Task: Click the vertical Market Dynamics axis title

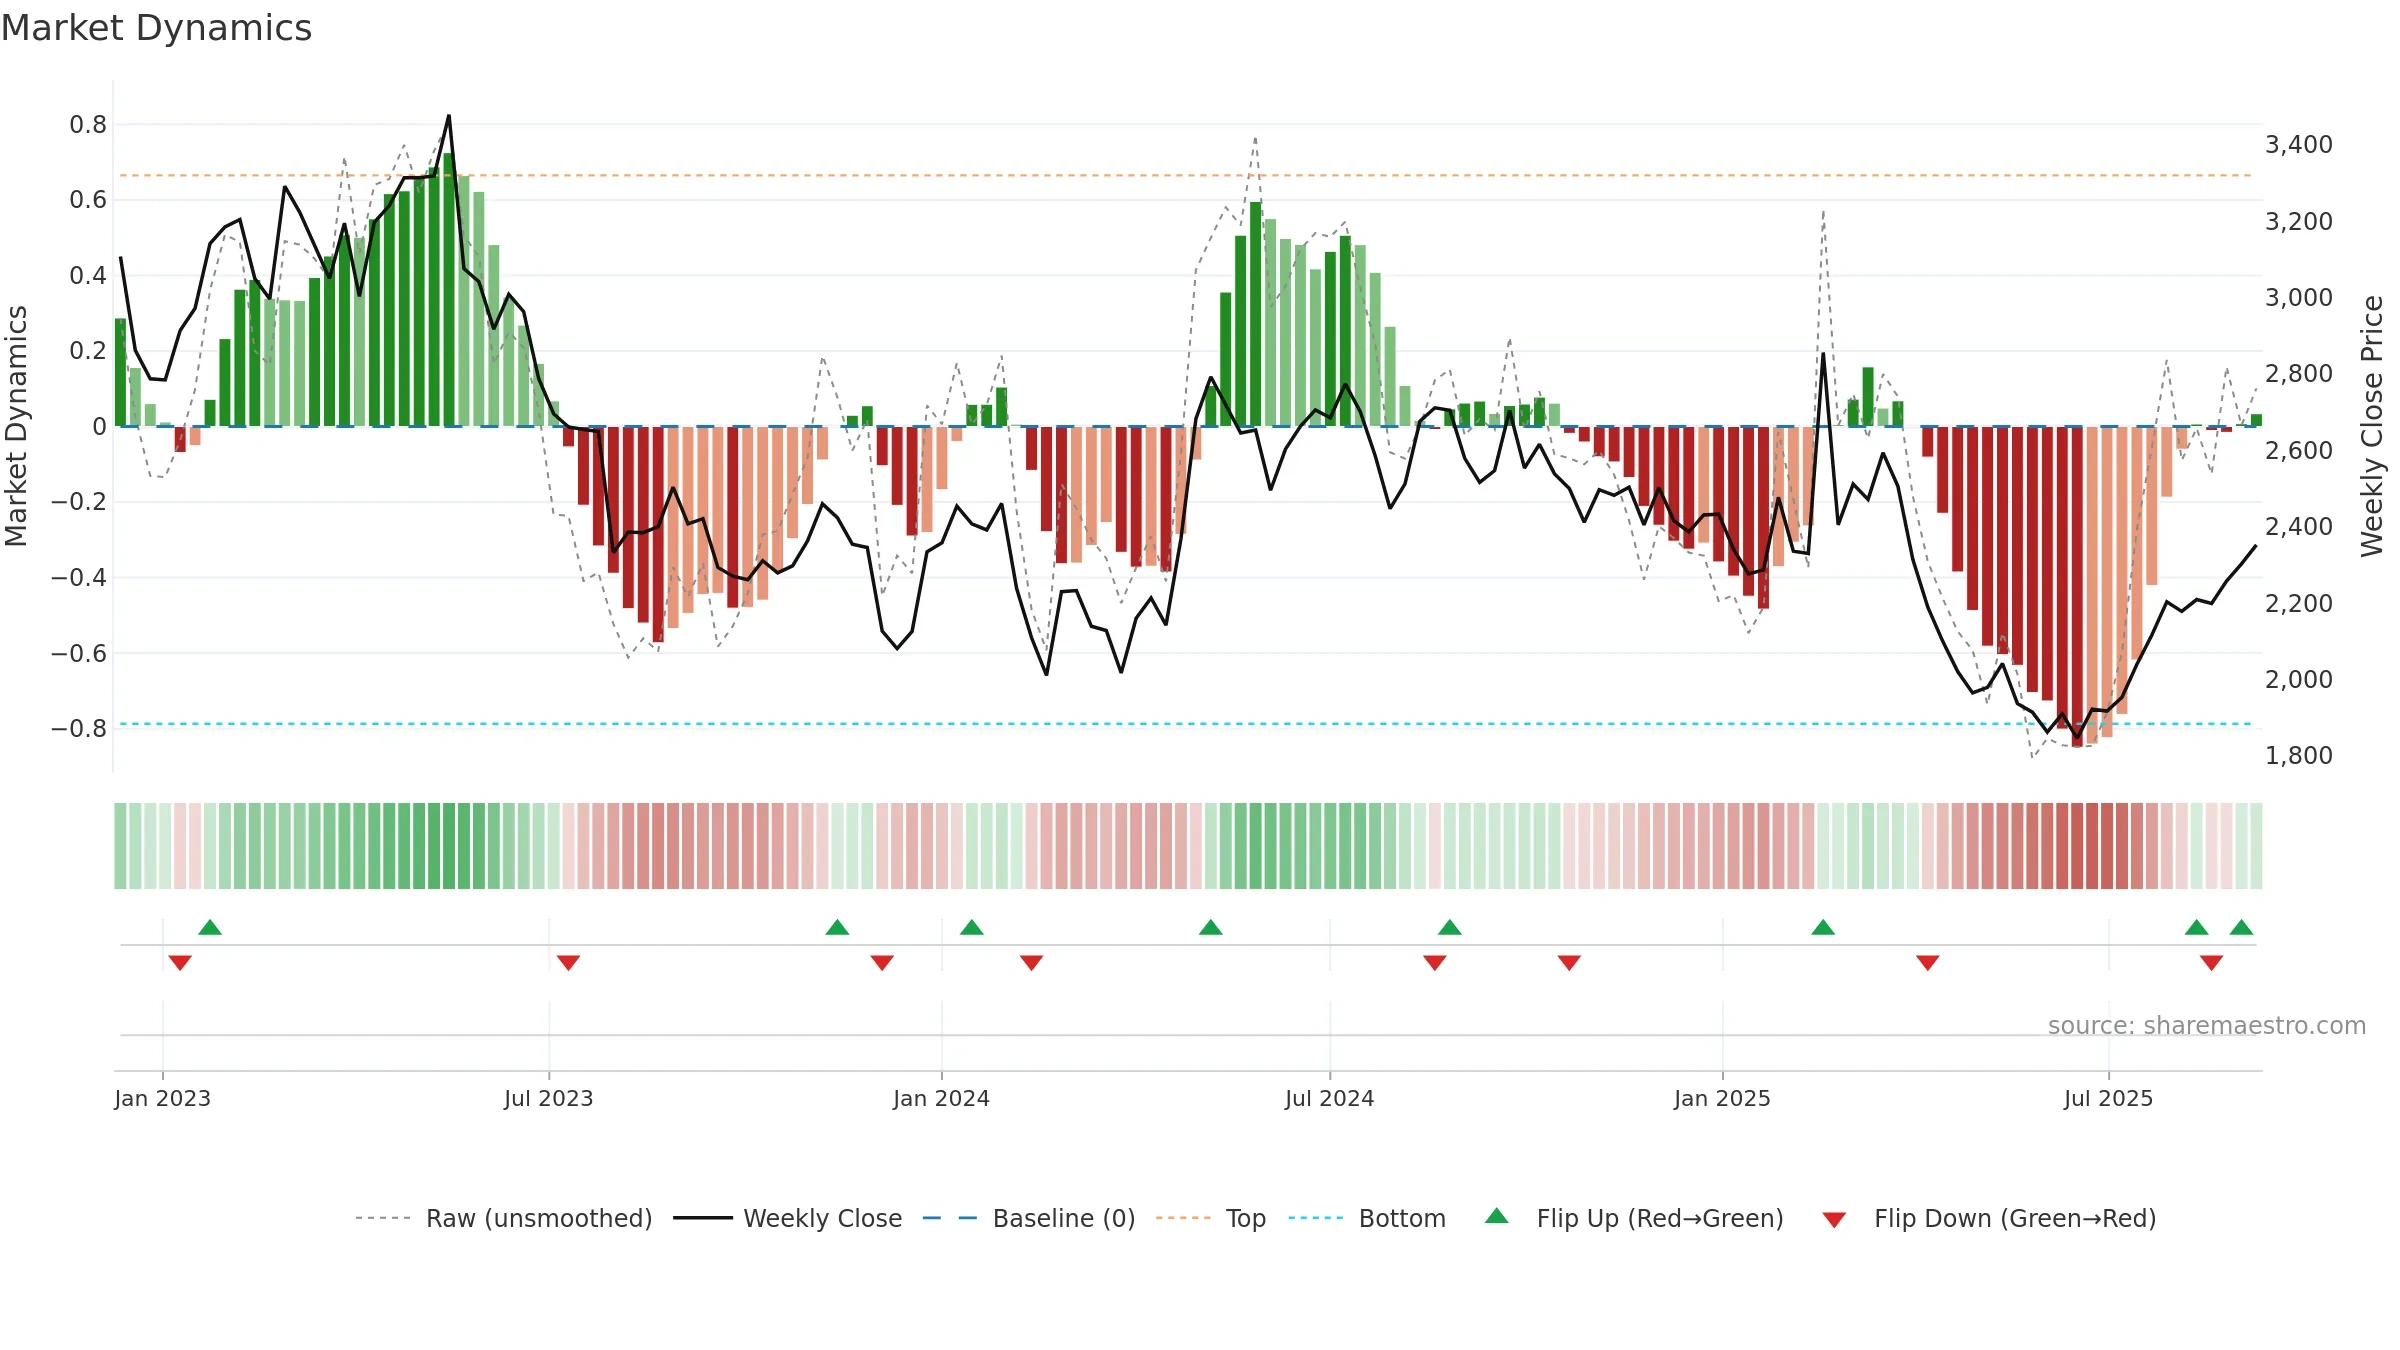Action: tap(17, 426)
